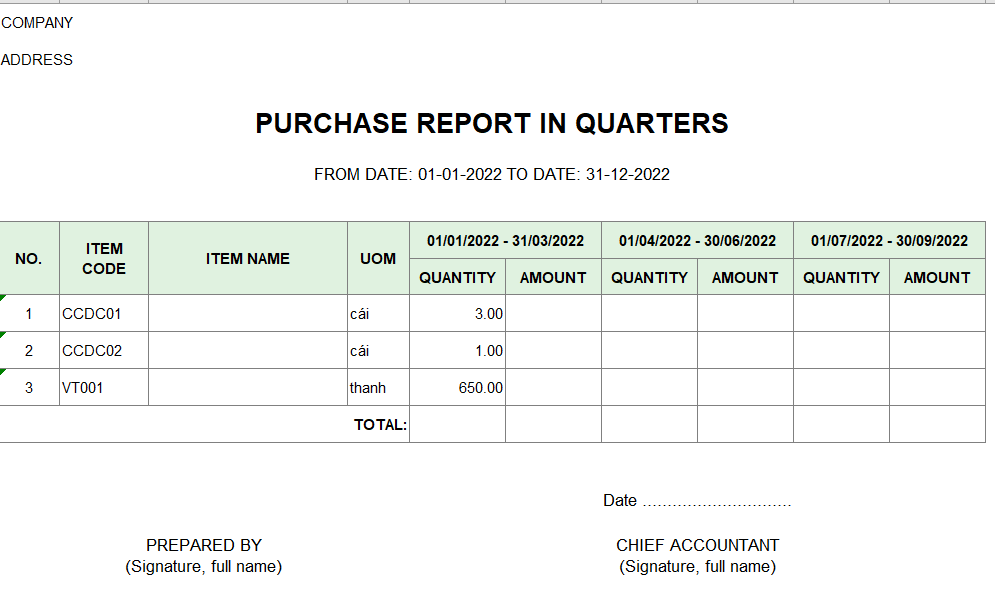Click the PURCHASE REPORT IN QUARTERS title
Image resolution: width=995 pixels, height=590 pixels.
click(492, 124)
